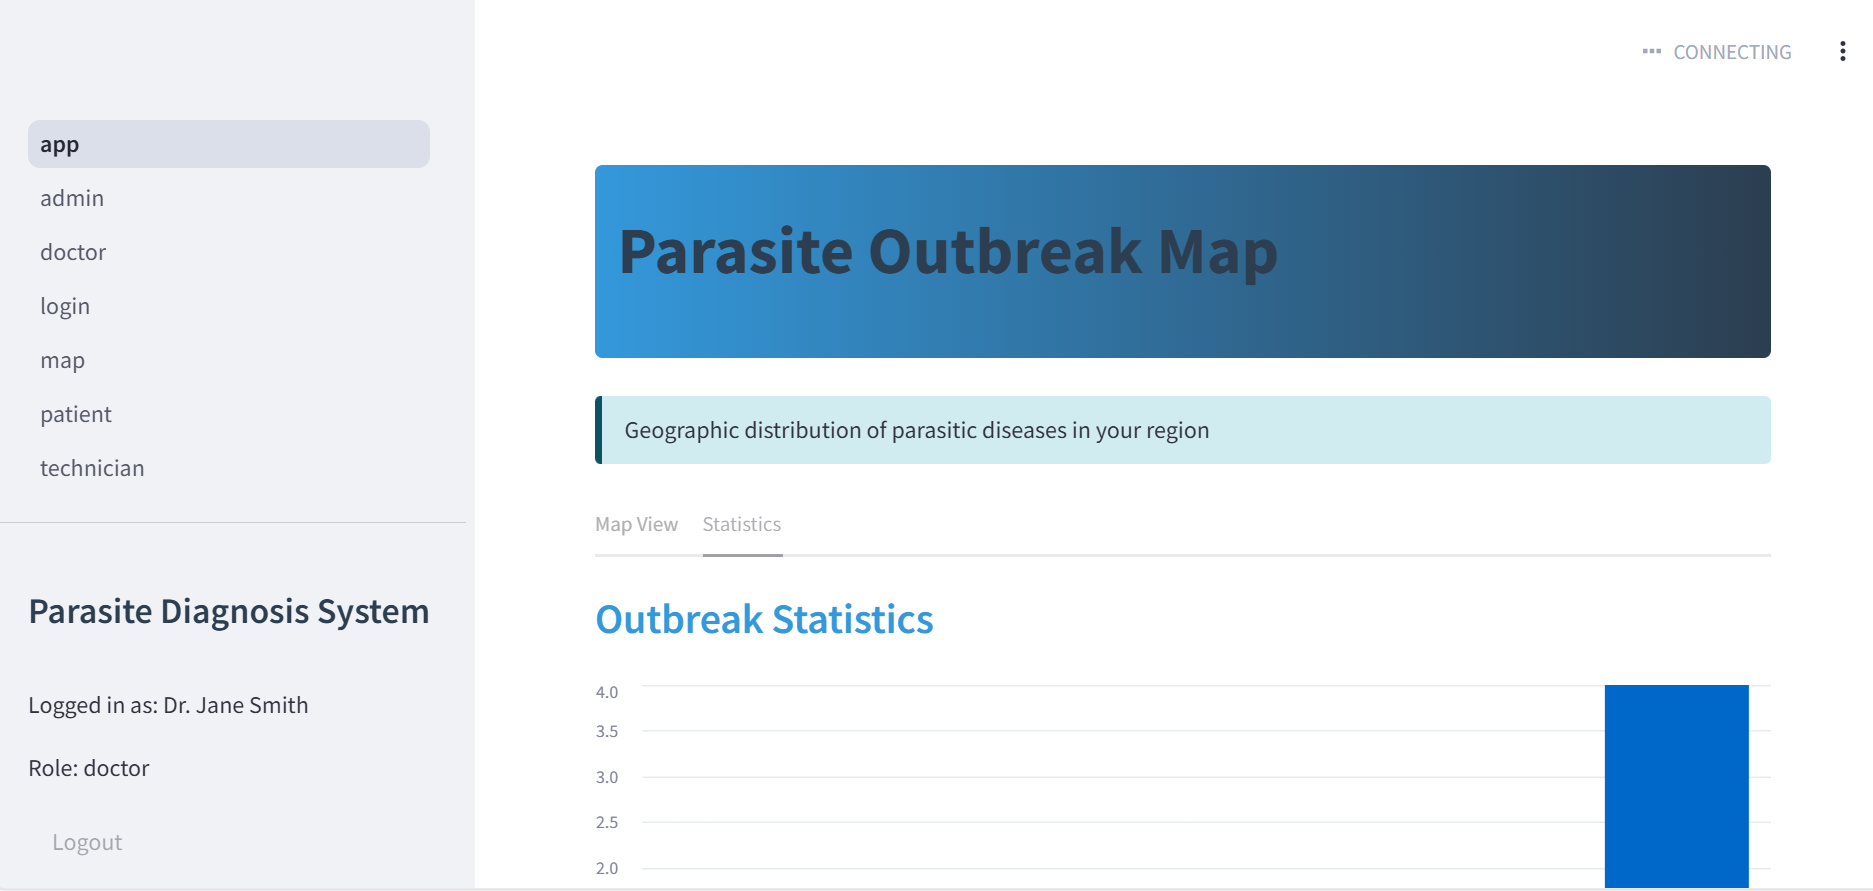Click the Parasite Outbreak Map heading
Screen dimensions: 1873x891
coord(948,251)
